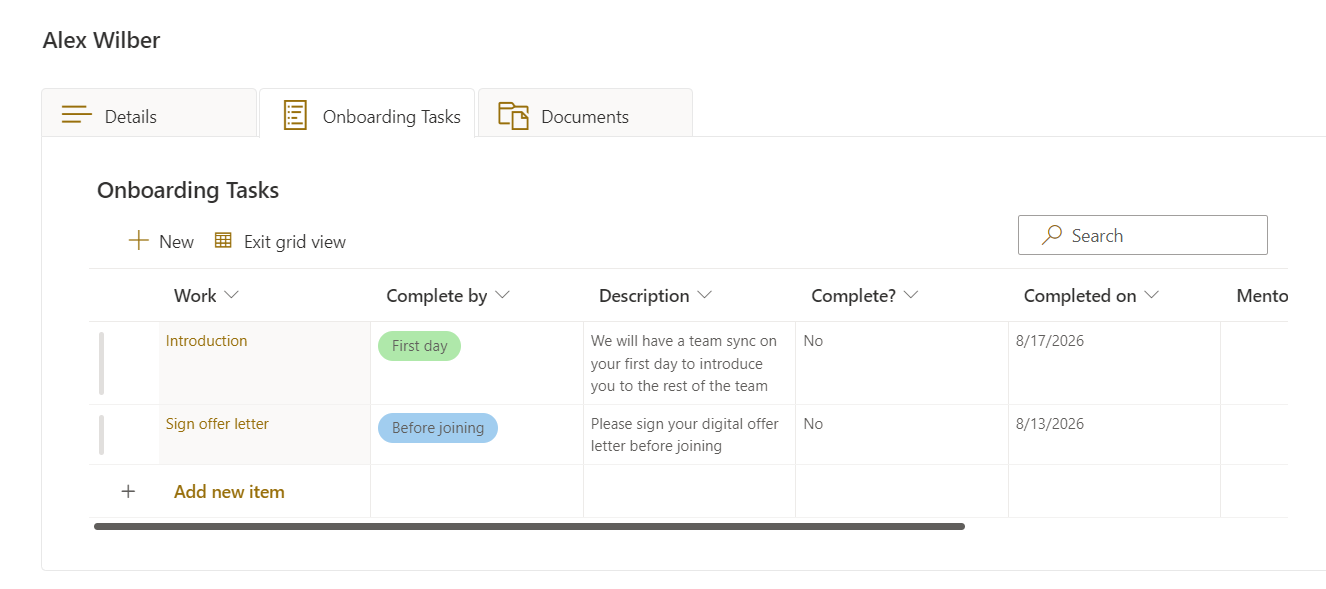Click the green First day pill

pyautogui.click(x=419, y=346)
